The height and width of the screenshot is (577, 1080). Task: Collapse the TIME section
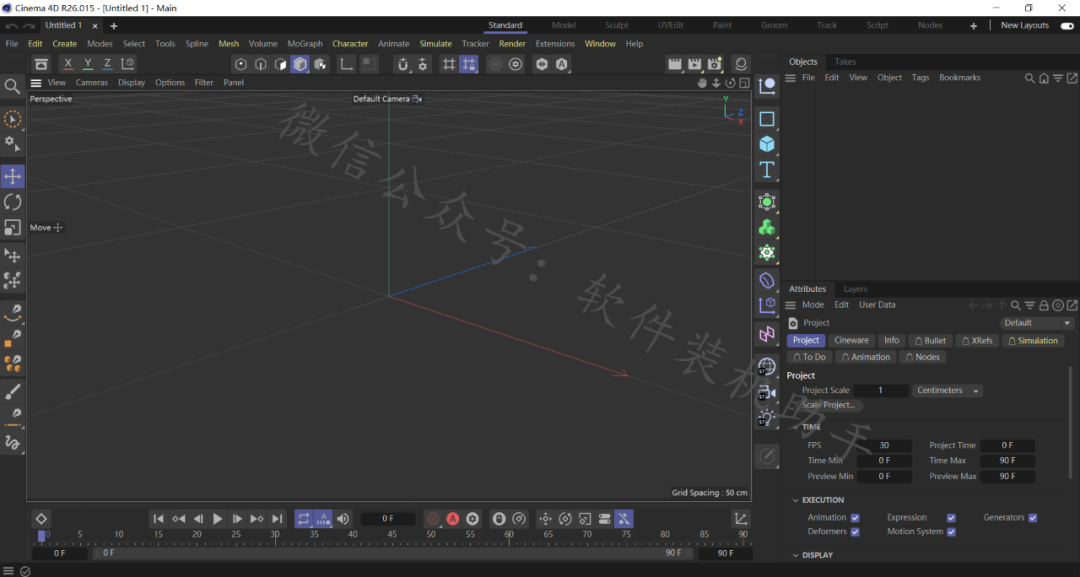tap(796, 427)
